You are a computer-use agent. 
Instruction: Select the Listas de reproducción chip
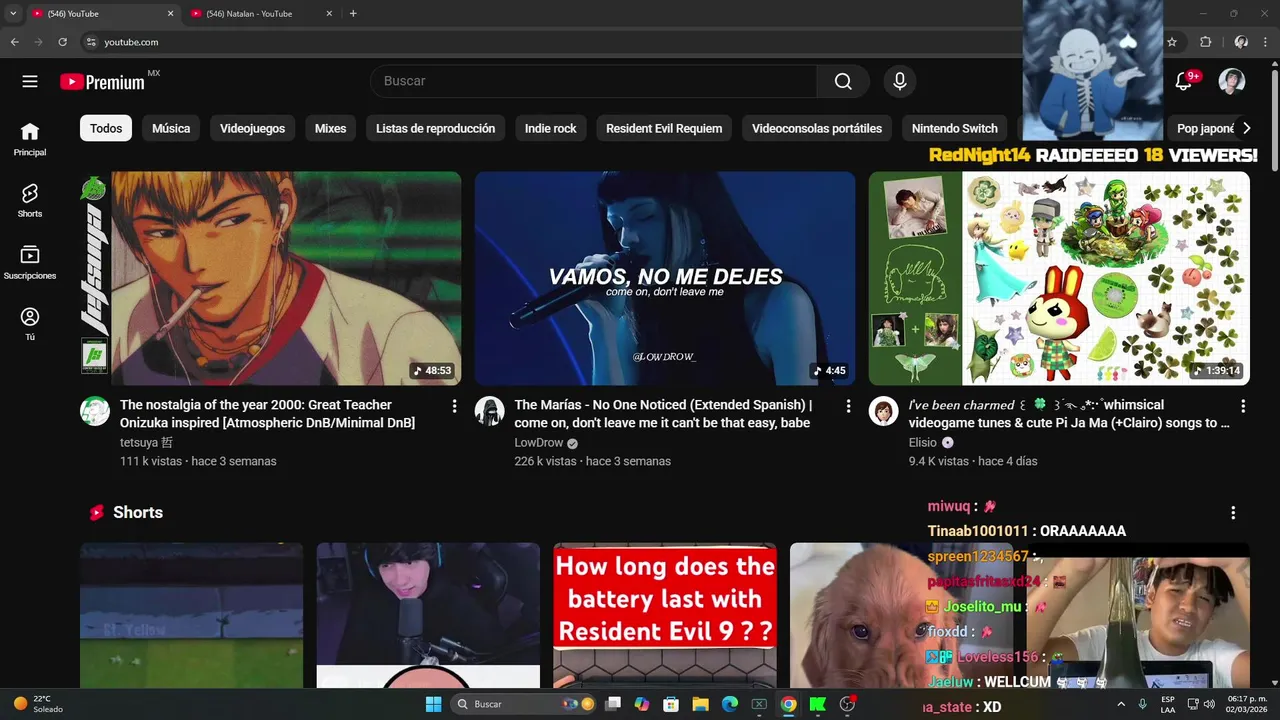tap(435, 128)
